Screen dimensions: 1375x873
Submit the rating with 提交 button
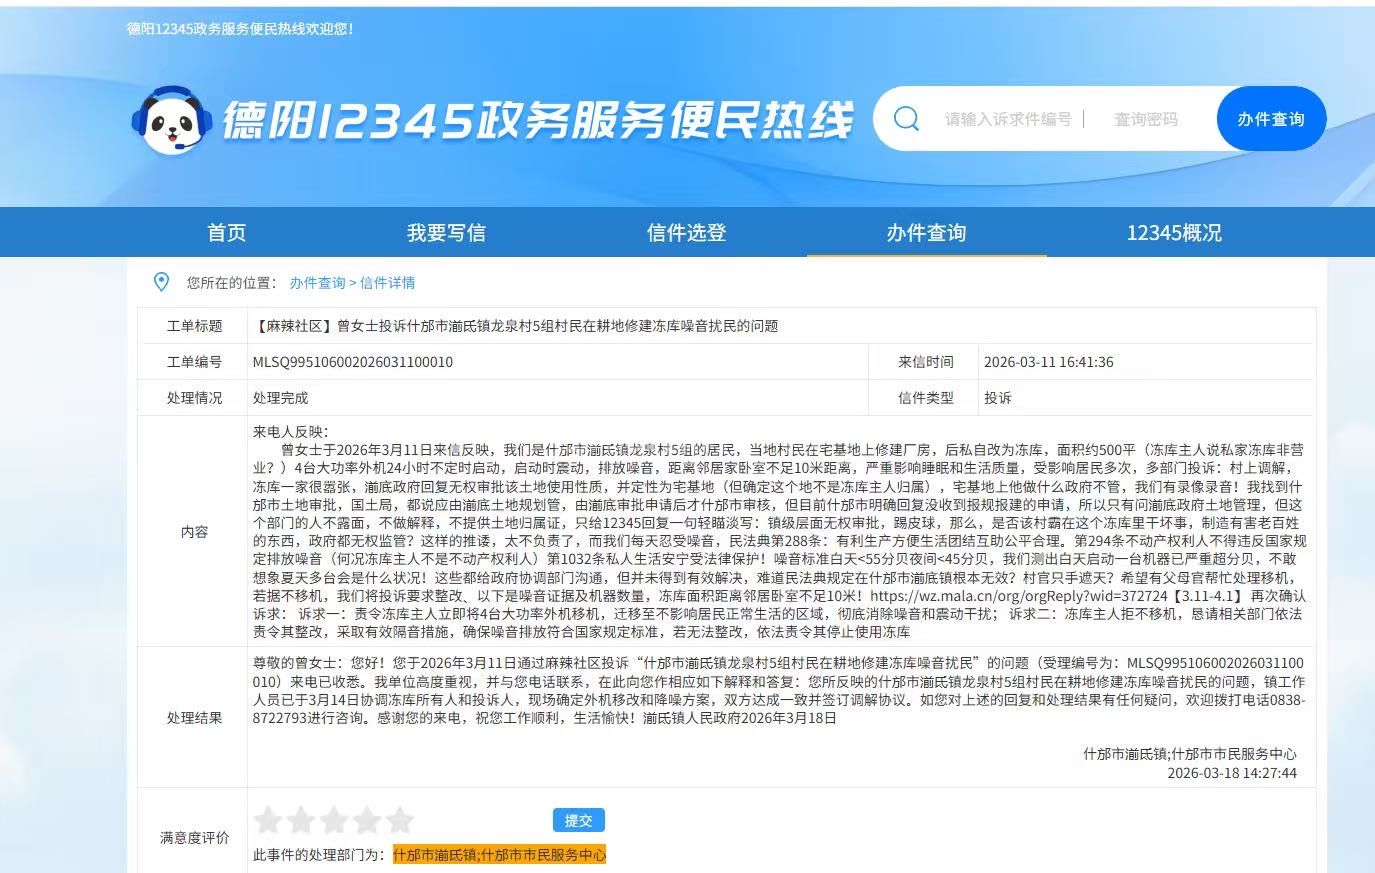(578, 820)
